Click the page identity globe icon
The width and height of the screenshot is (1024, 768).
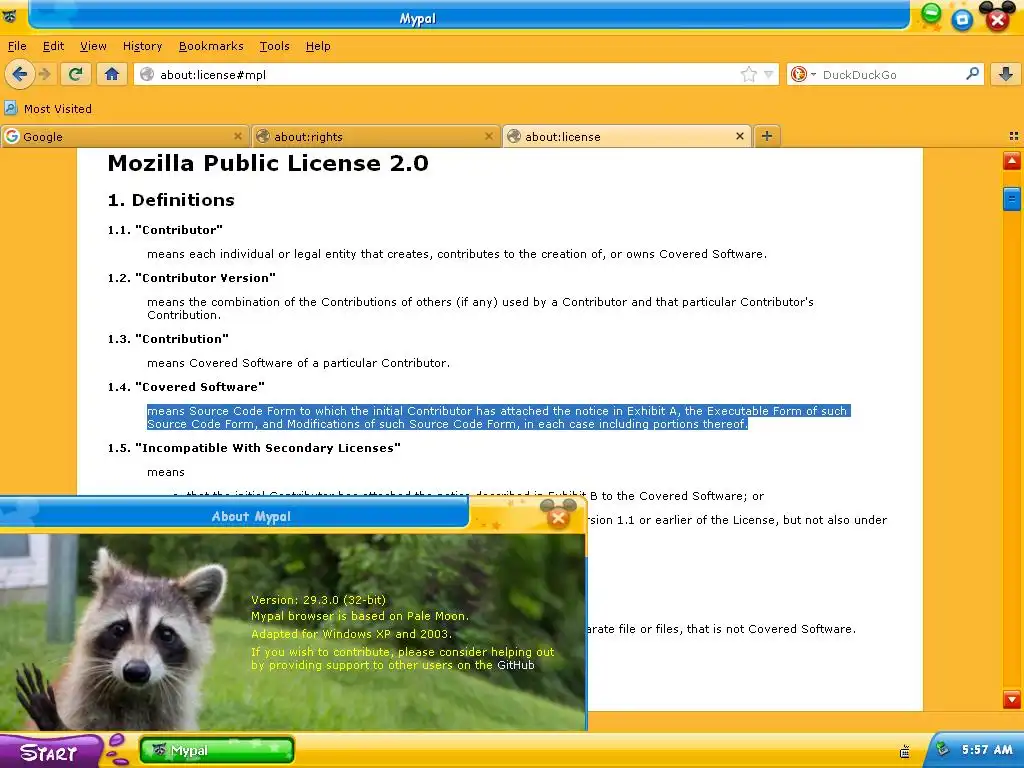click(x=147, y=74)
